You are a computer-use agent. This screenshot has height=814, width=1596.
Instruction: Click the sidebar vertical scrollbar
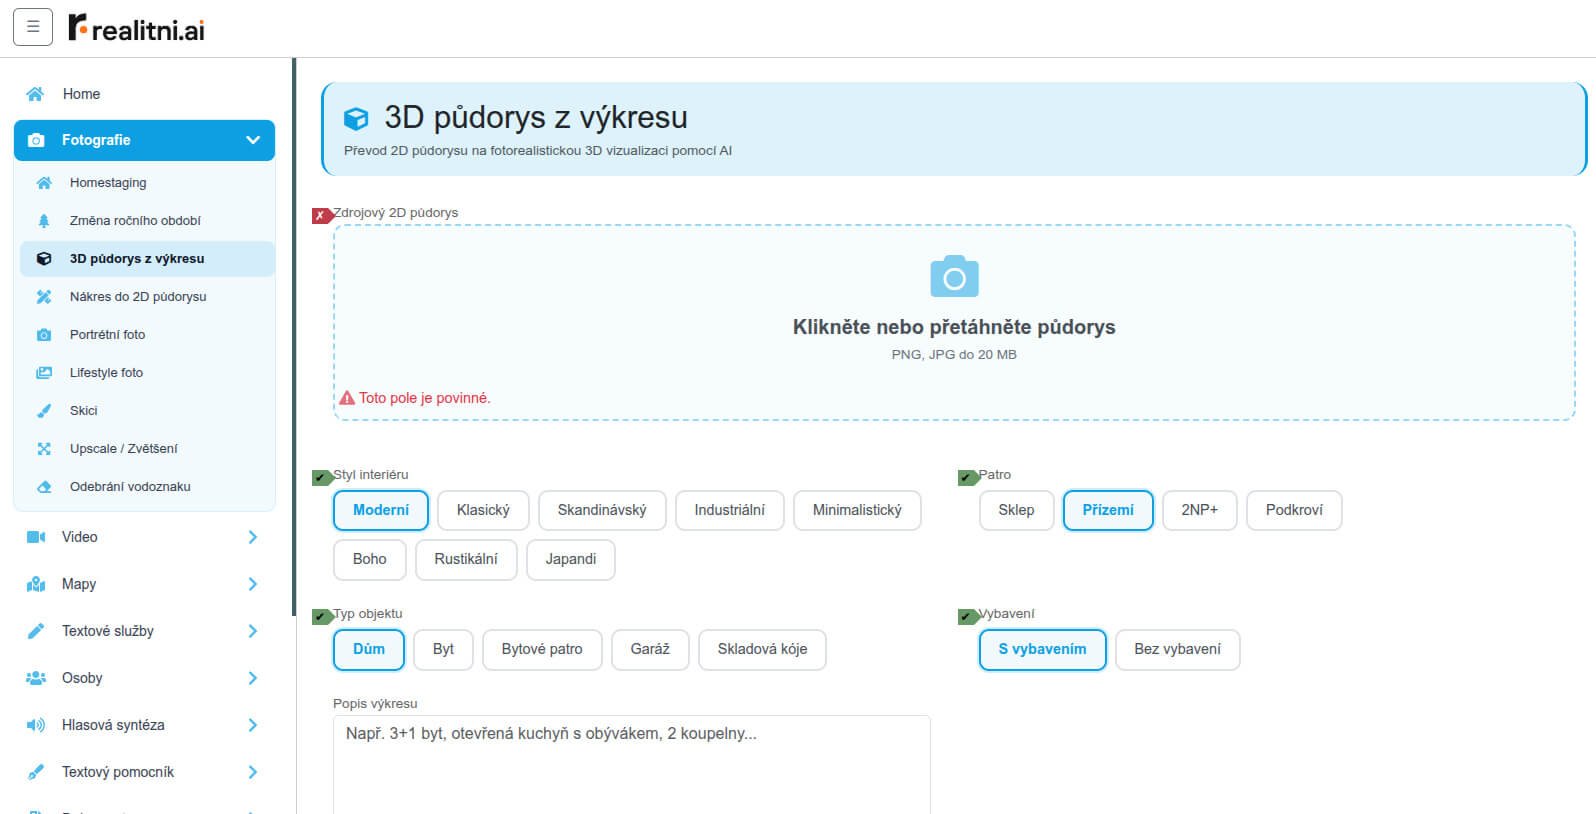tap(294, 337)
